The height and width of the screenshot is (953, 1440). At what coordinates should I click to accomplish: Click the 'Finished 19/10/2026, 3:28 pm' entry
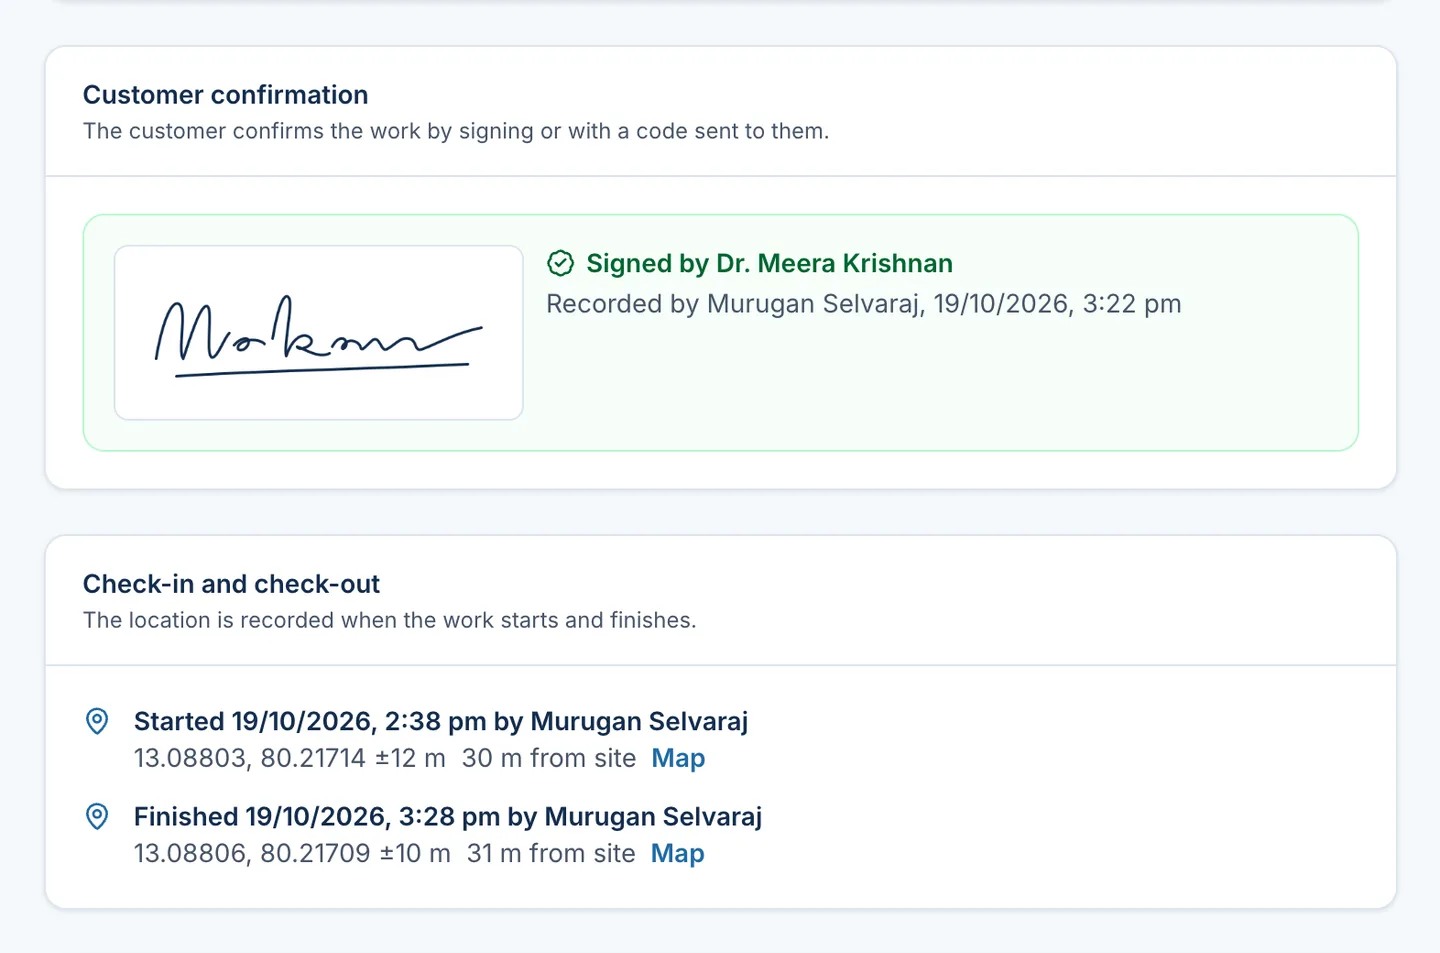pyautogui.click(x=448, y=816)
